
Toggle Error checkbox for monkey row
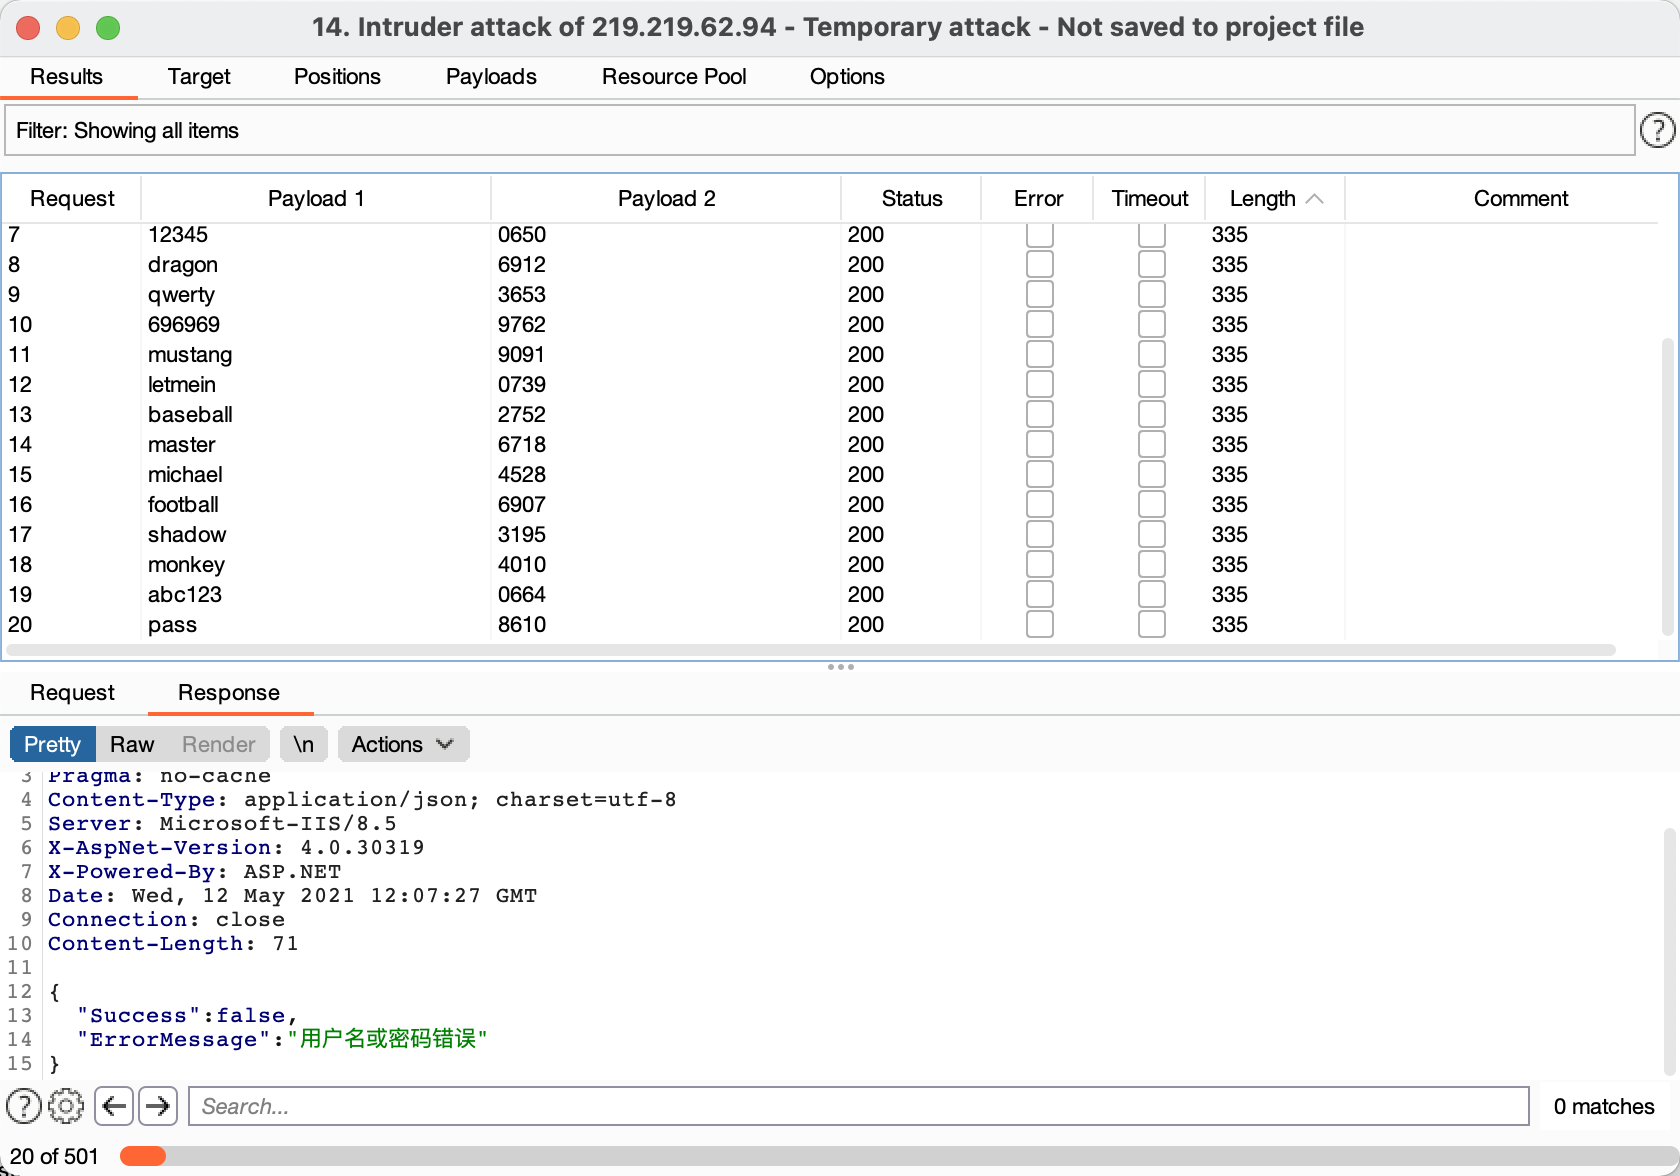click(x=1040, y=564)
